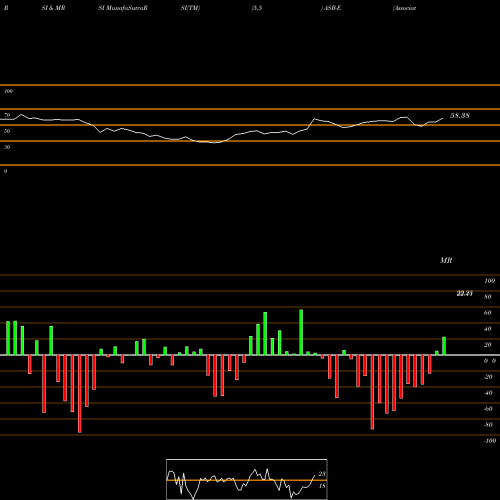Click the lowest dip of the RSI line
This screenshot has height=500, width=500.
click(214, 142)
